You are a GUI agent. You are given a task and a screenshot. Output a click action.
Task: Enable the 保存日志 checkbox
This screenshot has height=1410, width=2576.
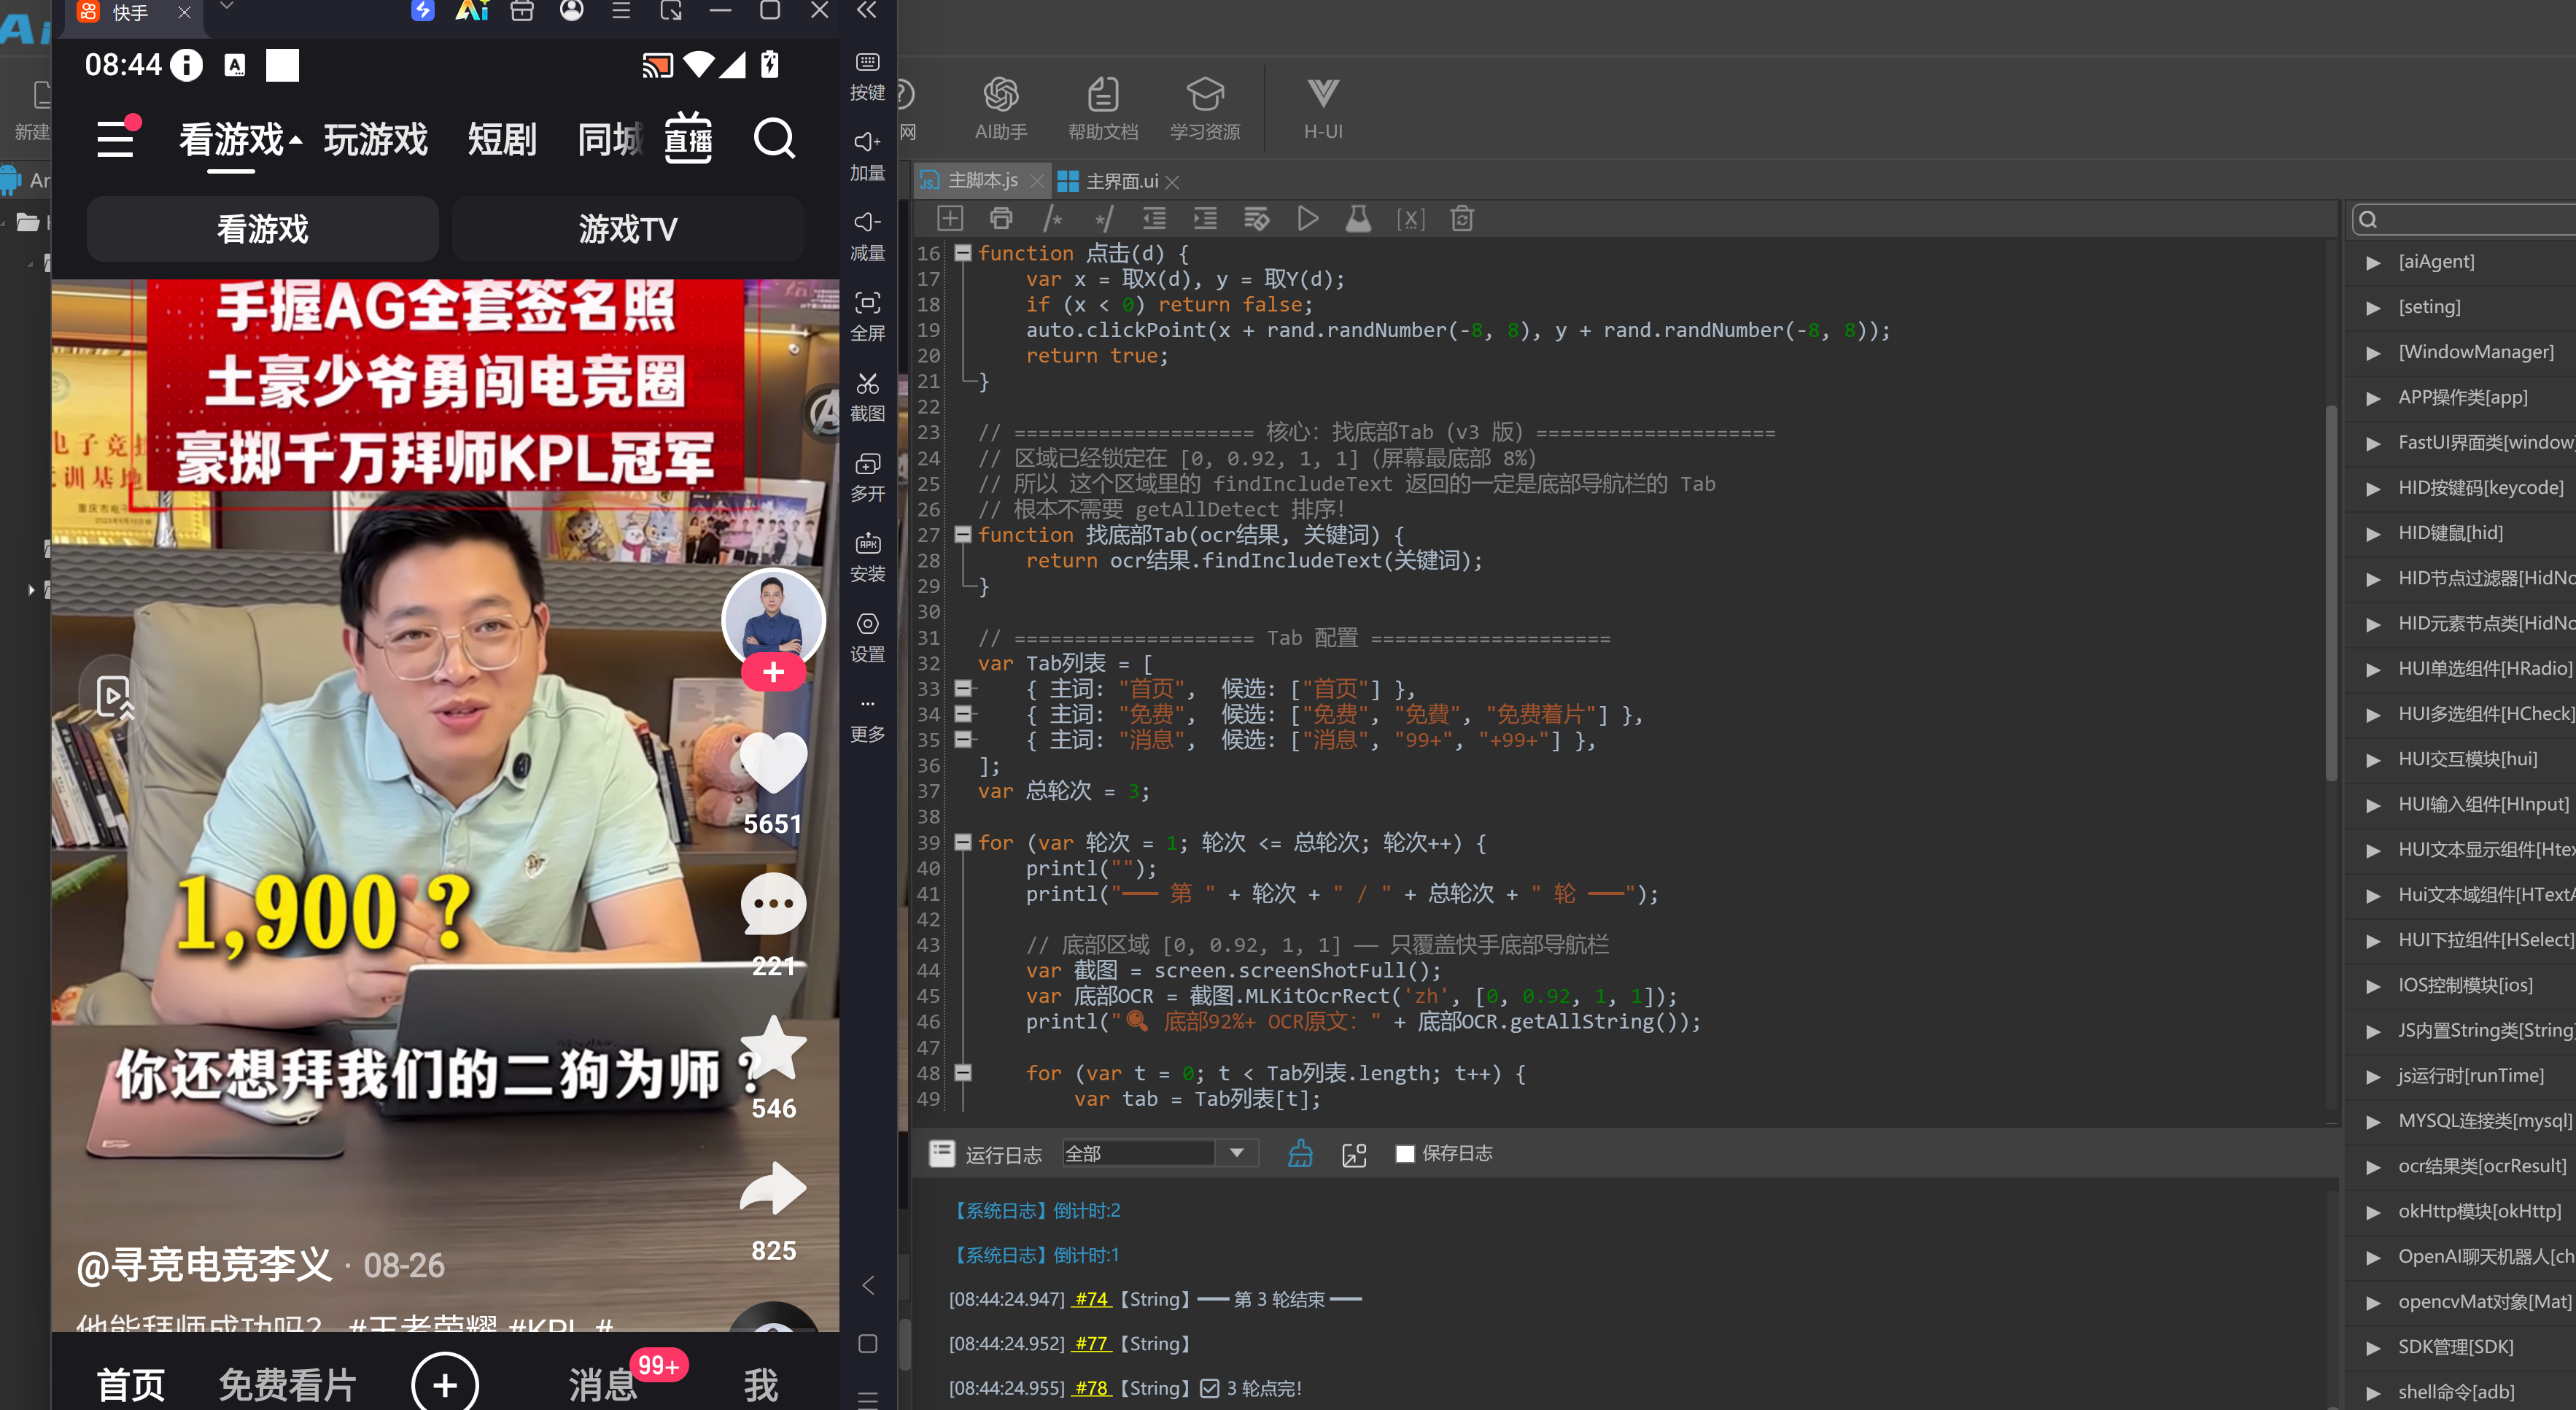(1405, 1154)
